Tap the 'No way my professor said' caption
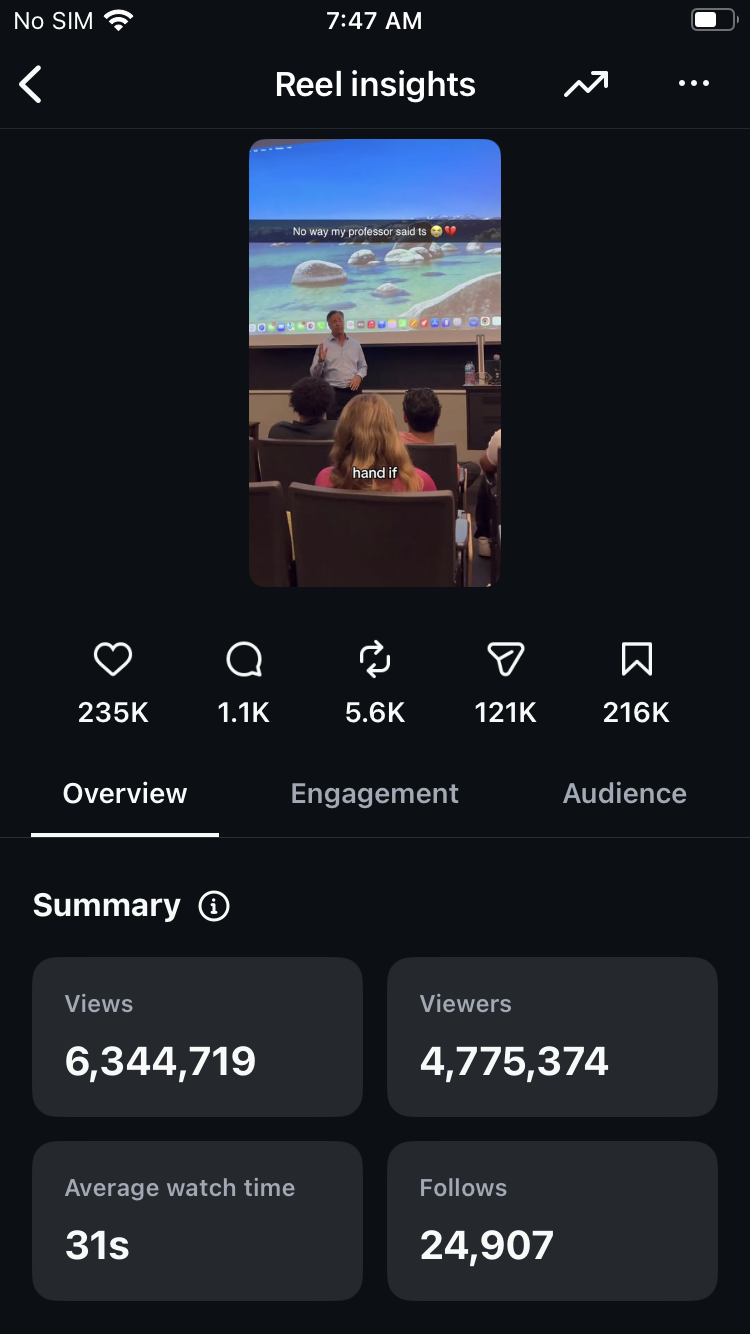 tap(375, 231)
